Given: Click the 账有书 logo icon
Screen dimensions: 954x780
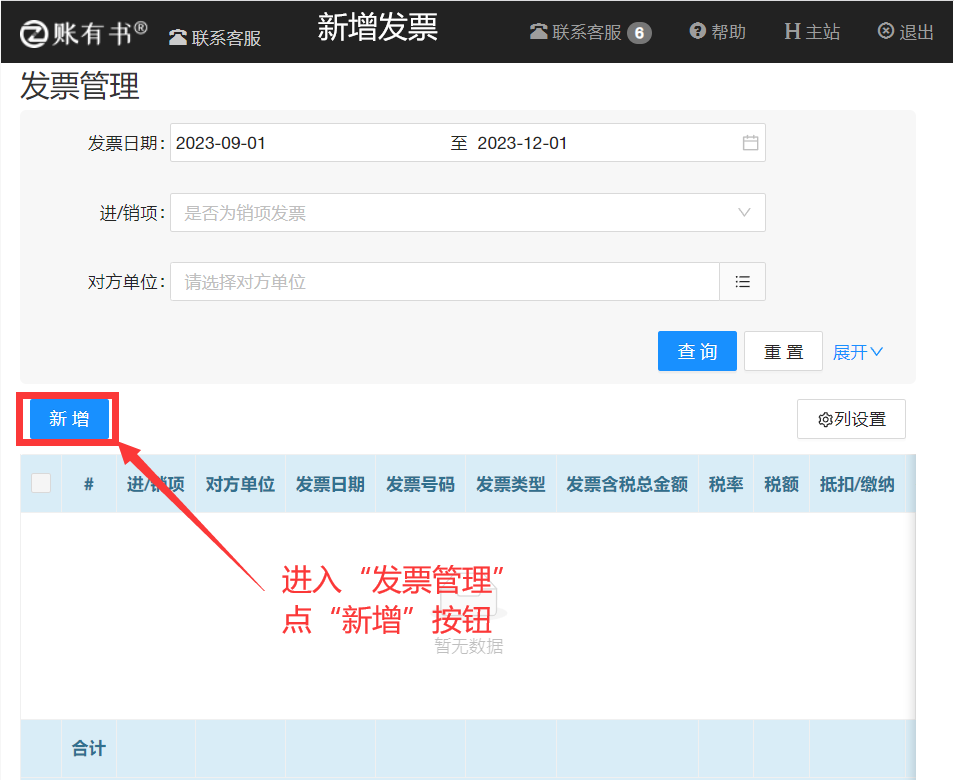Looking at the screenshot, I should tap(34, 33).
